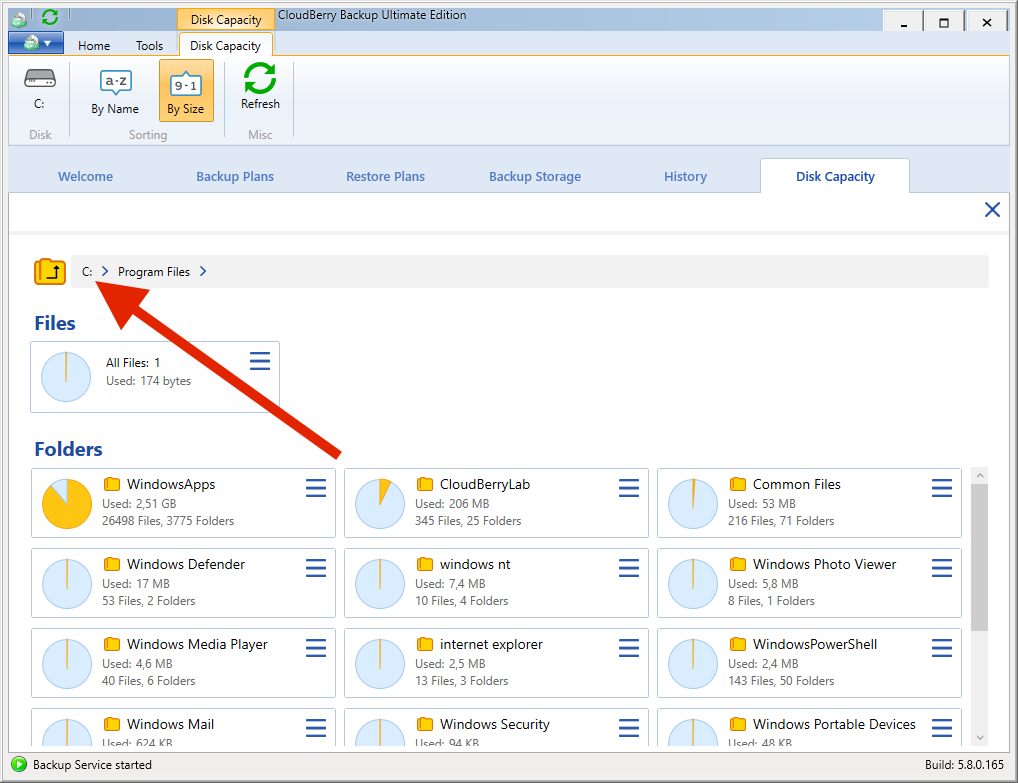Open Windows Portable Devices folder menu icon
The width and height of the screenshot is (1018, 783).
(x=942, y=728)
